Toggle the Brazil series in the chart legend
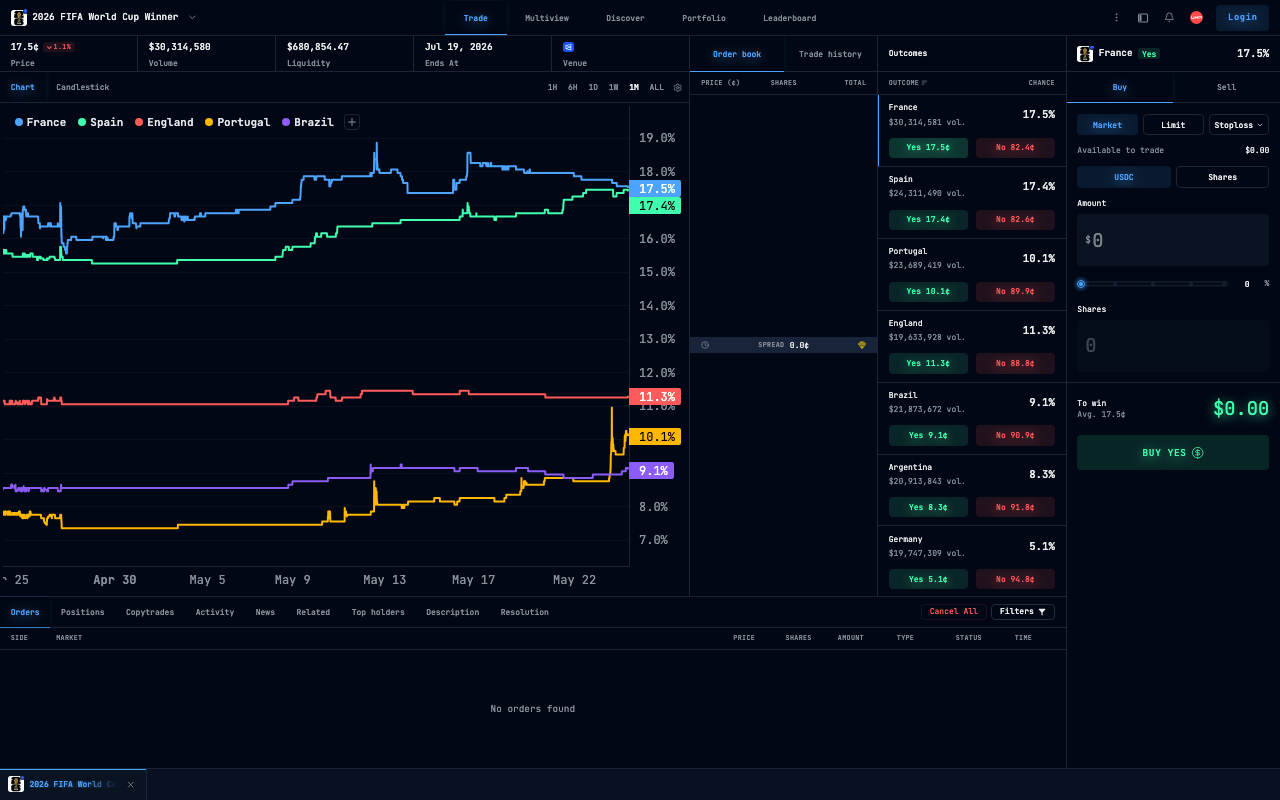This screenshot has height=800, width=1280. click(307, 122)
